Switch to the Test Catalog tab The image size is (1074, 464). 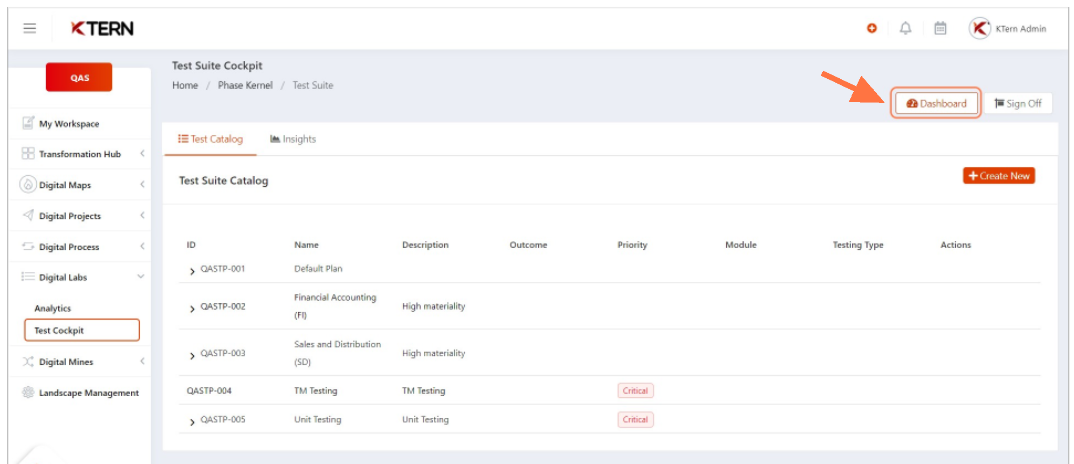point(210,139)
